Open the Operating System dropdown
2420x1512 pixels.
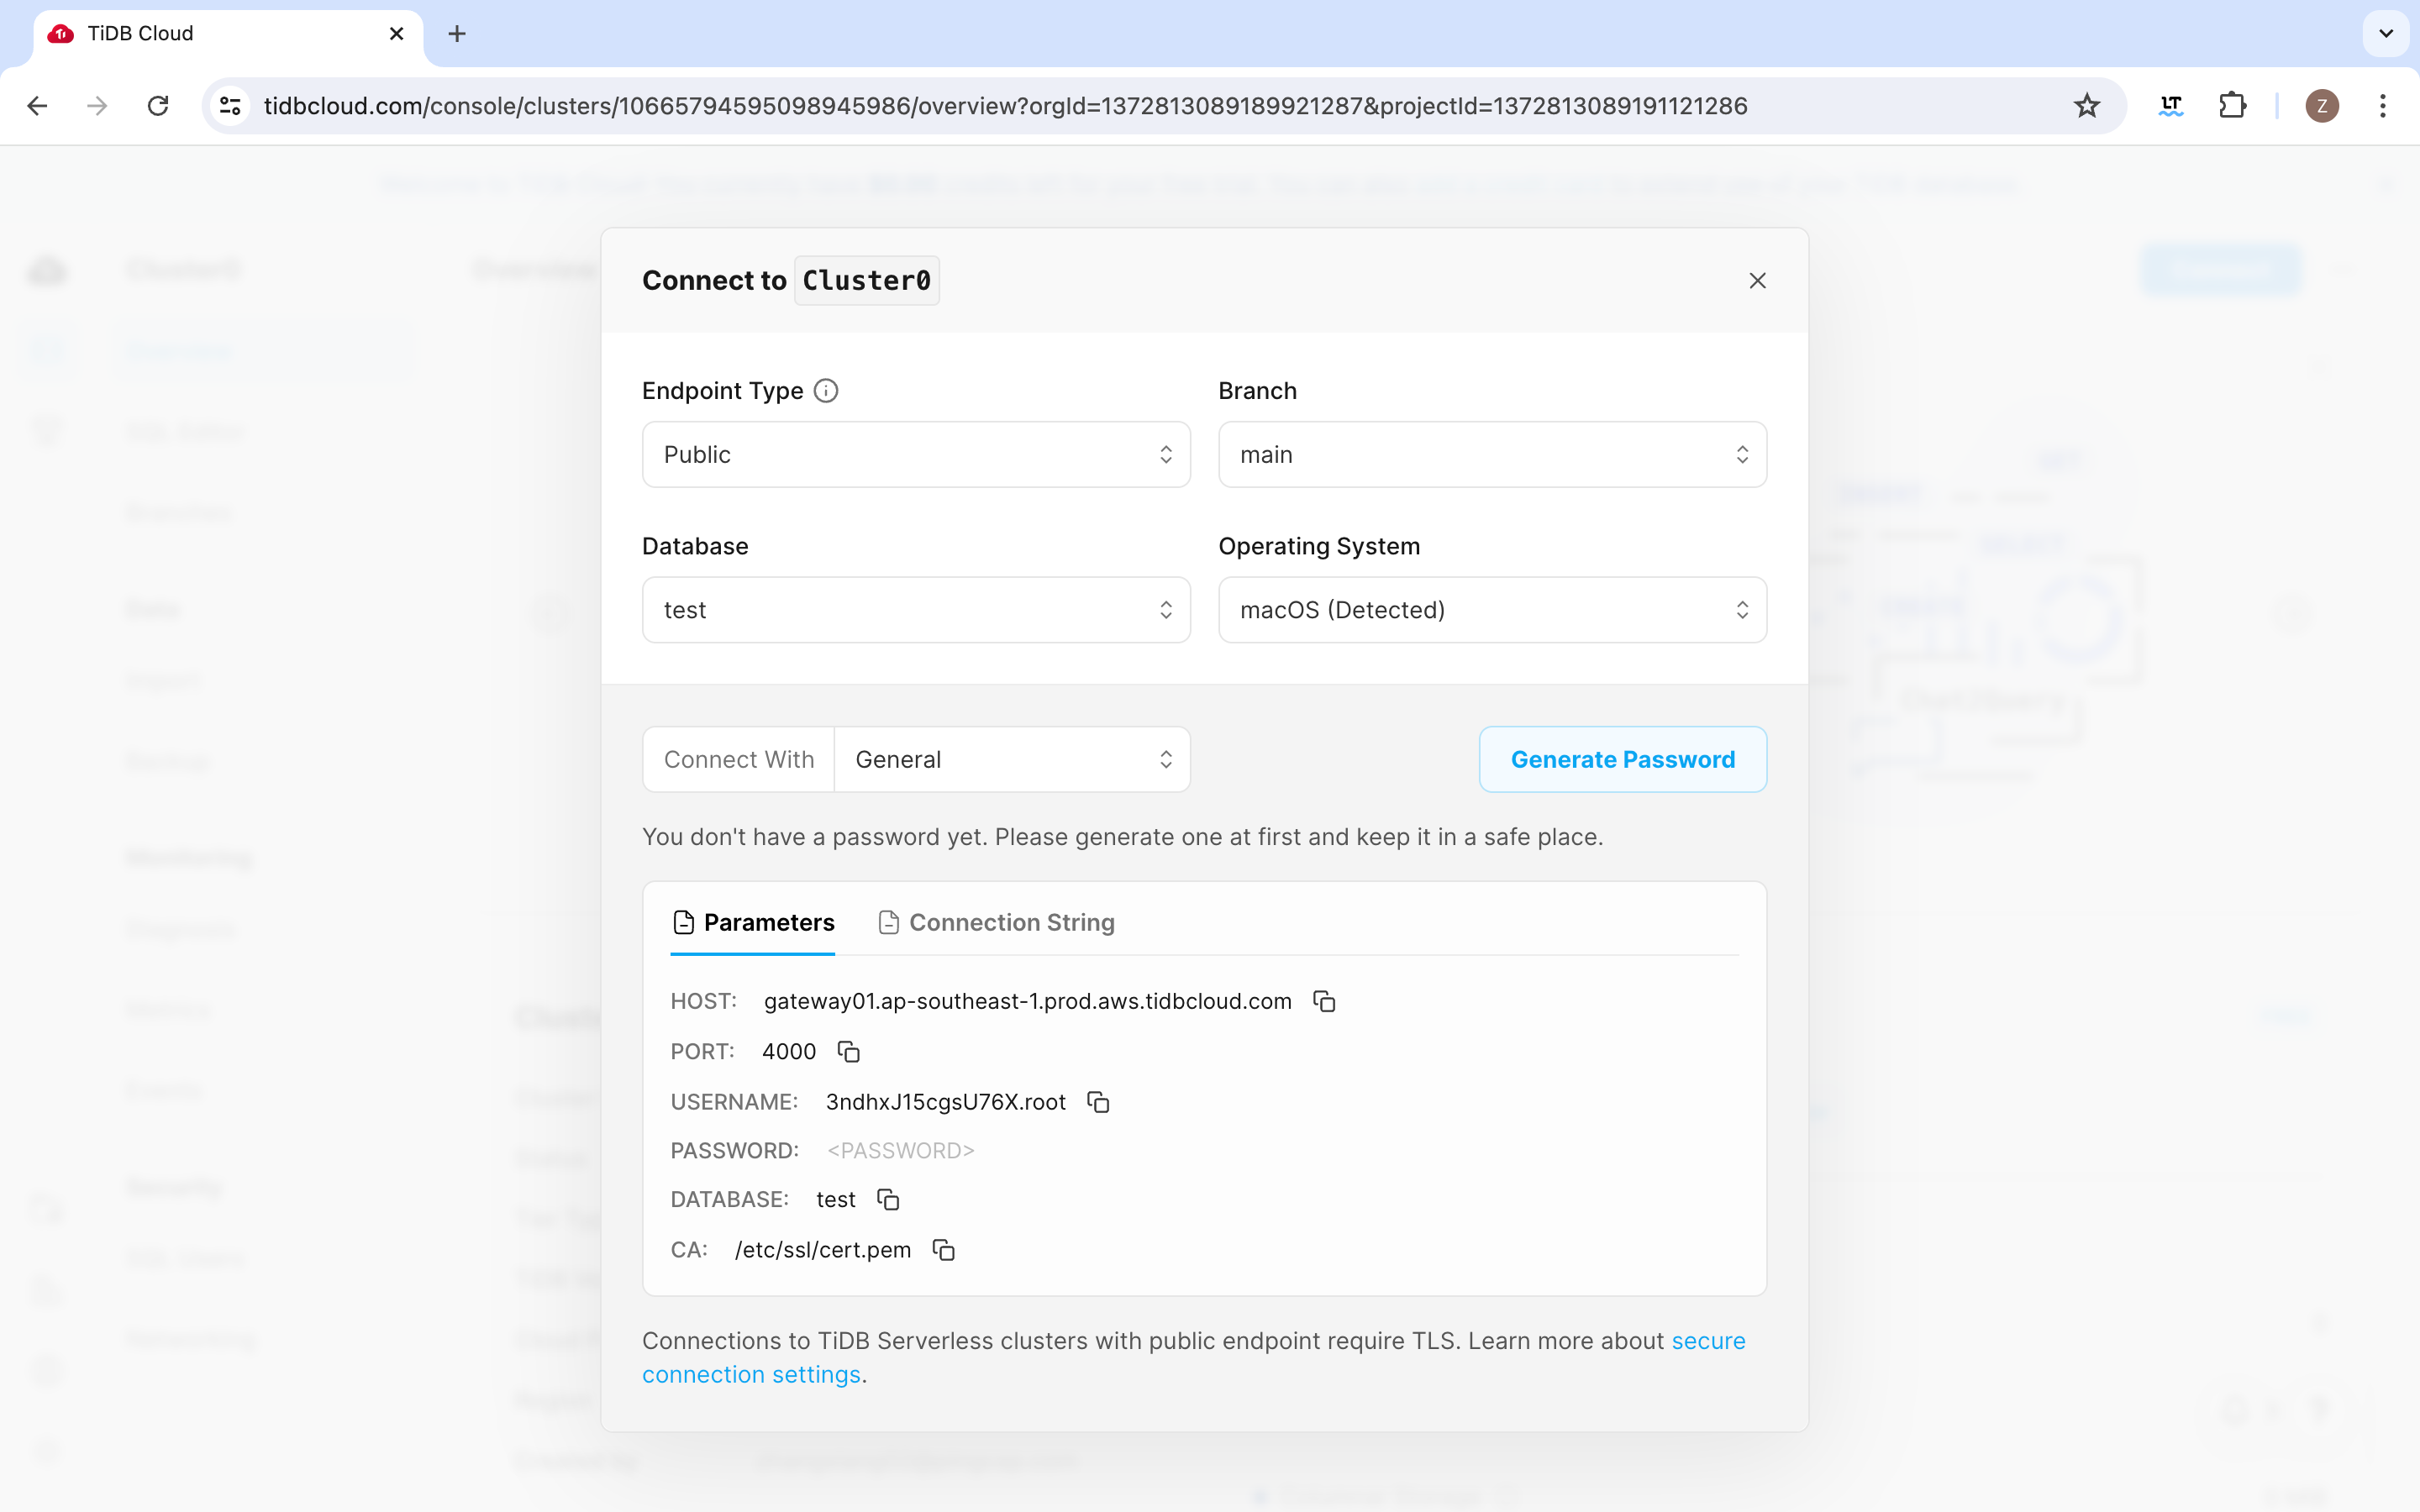[x=1492, y=610]
